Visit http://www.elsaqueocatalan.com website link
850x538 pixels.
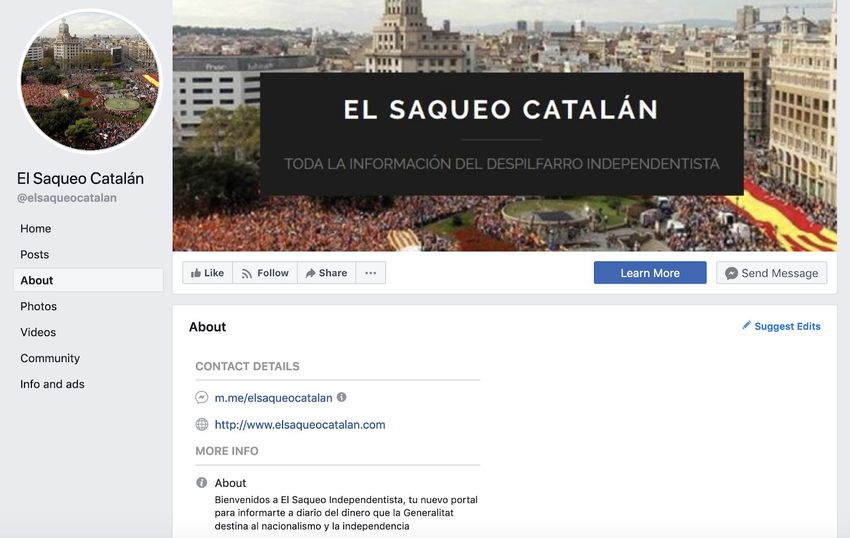tap(300, 425)
